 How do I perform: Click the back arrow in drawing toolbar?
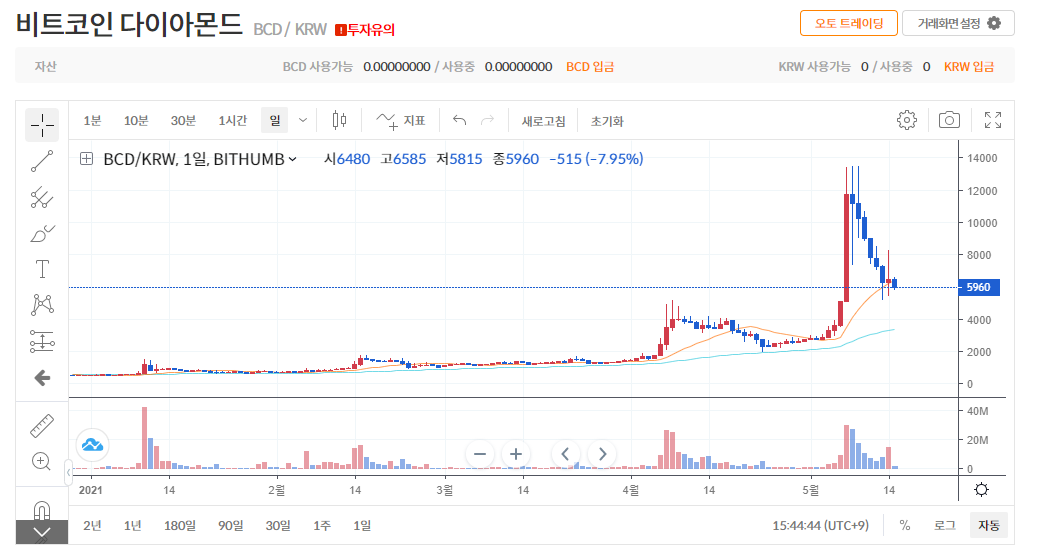pos(42,378)
